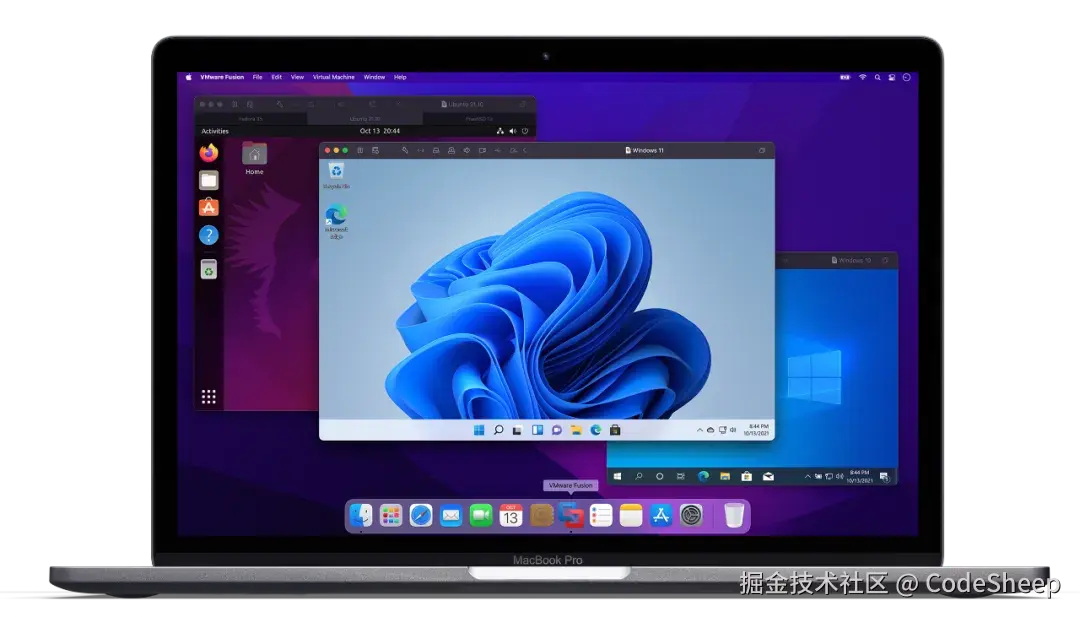Open the 8:44 PM clock on Windows 11 taskbar
Viewport: 1080px width, 617px height.
(x=756, y=430)
